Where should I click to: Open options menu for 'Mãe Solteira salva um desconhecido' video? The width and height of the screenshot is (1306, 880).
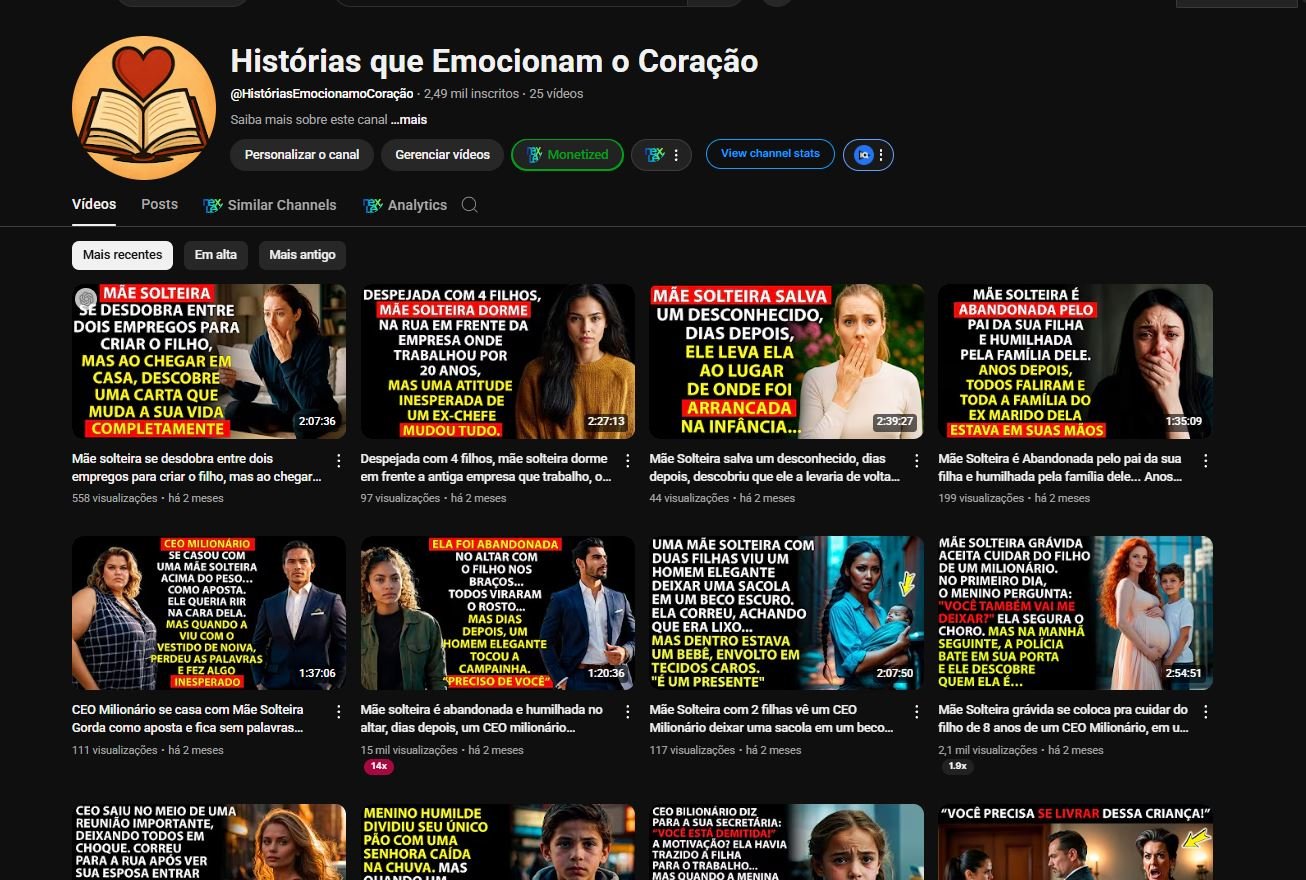click(x=916, y=461)
